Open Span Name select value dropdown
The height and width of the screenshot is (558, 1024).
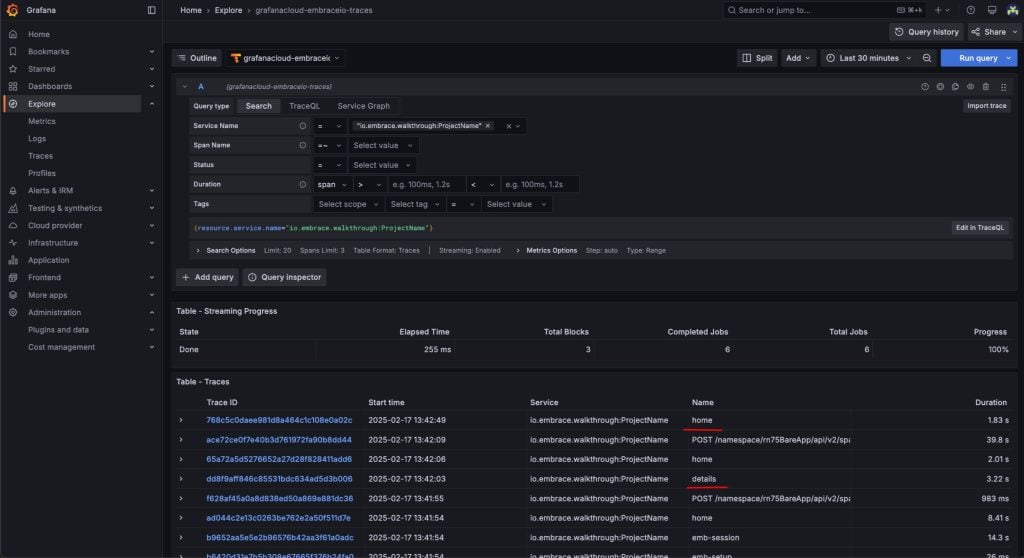click(383, 146)
